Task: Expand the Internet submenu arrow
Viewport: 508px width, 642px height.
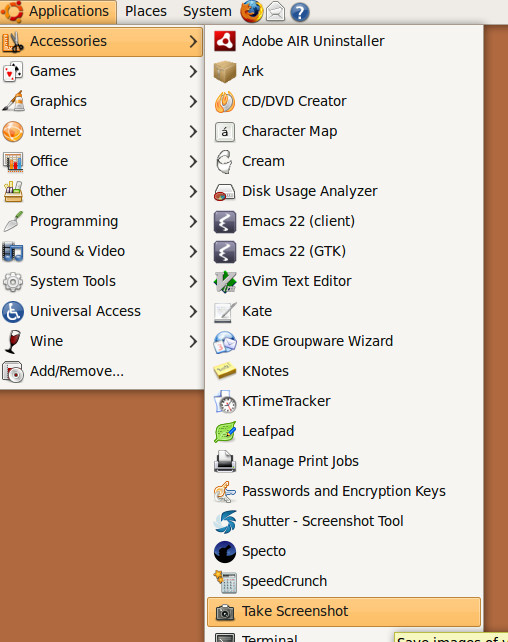Action: tap(193, 131)
